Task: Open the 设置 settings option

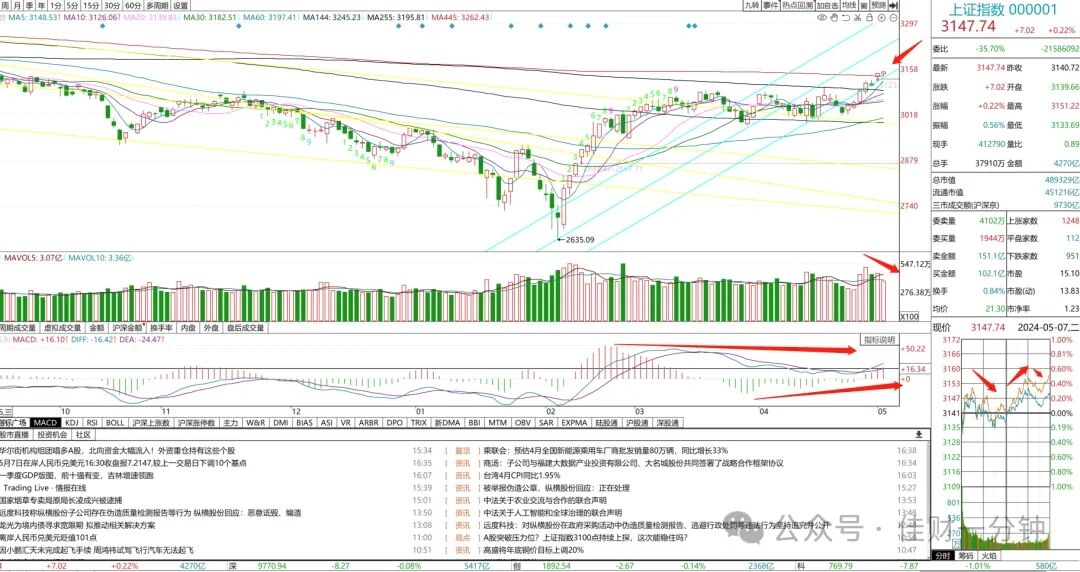Action: 180,6
